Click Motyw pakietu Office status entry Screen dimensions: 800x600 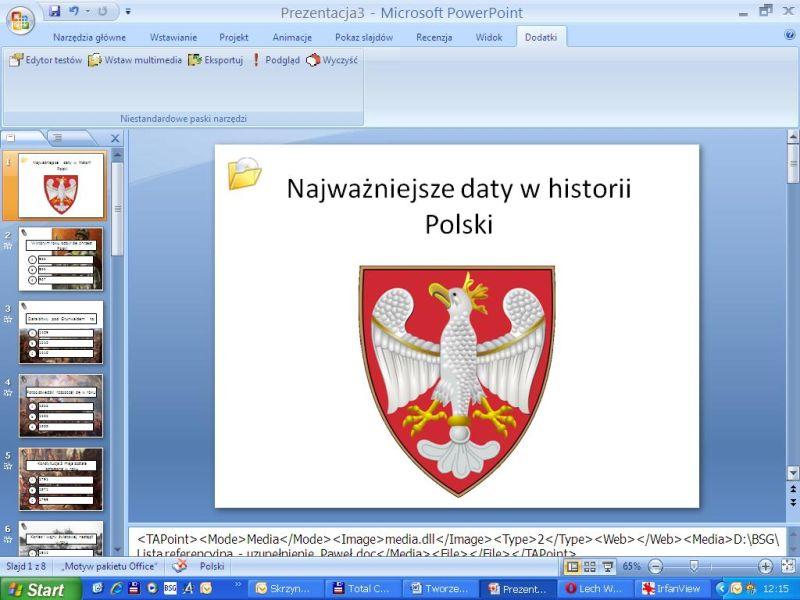109,566
